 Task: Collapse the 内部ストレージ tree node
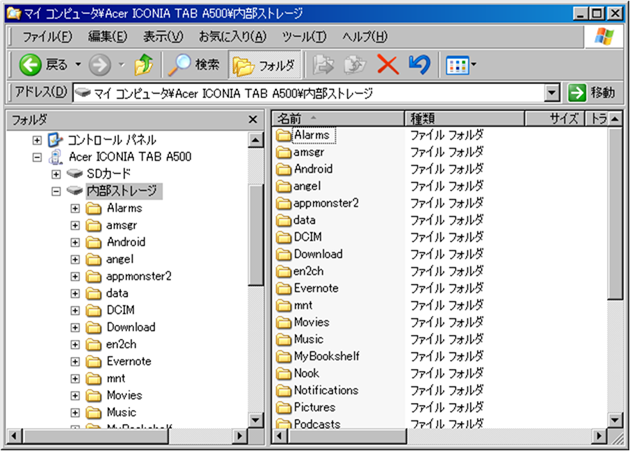(56, 191)
